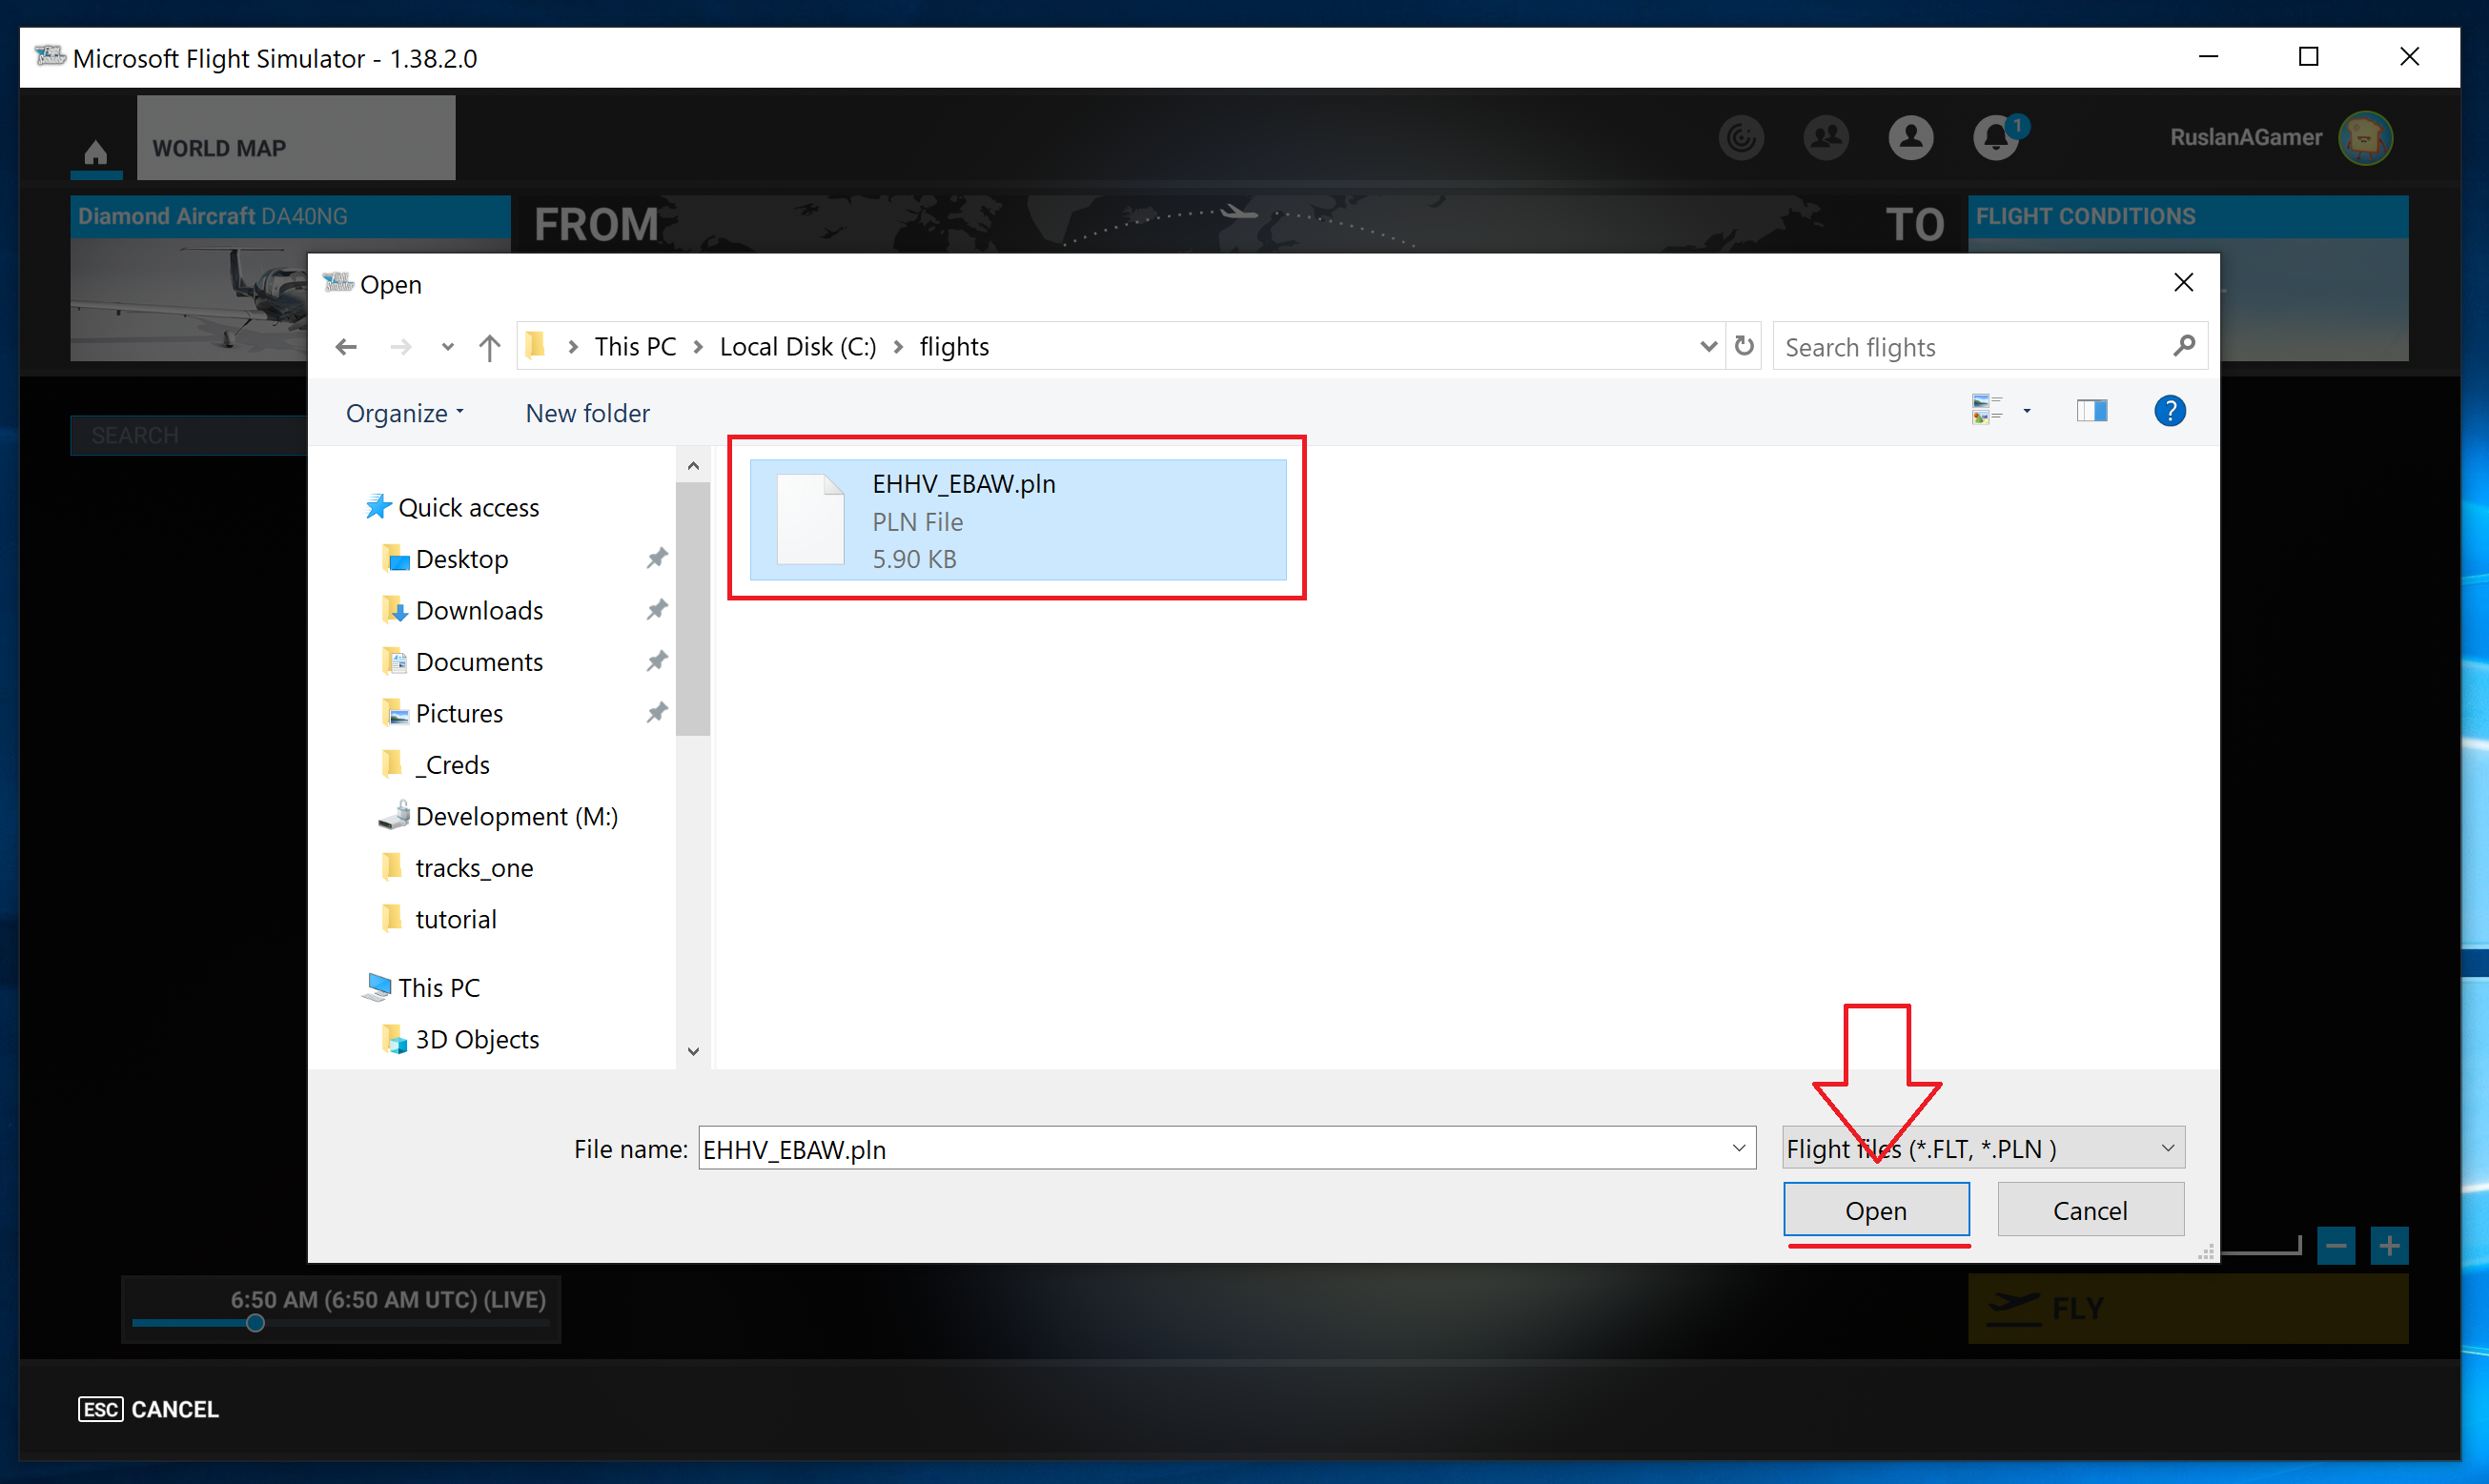The height and width of the screenshot is (1484, 2489).
Task: Open the _Creds folder
Action: point(436,765)
